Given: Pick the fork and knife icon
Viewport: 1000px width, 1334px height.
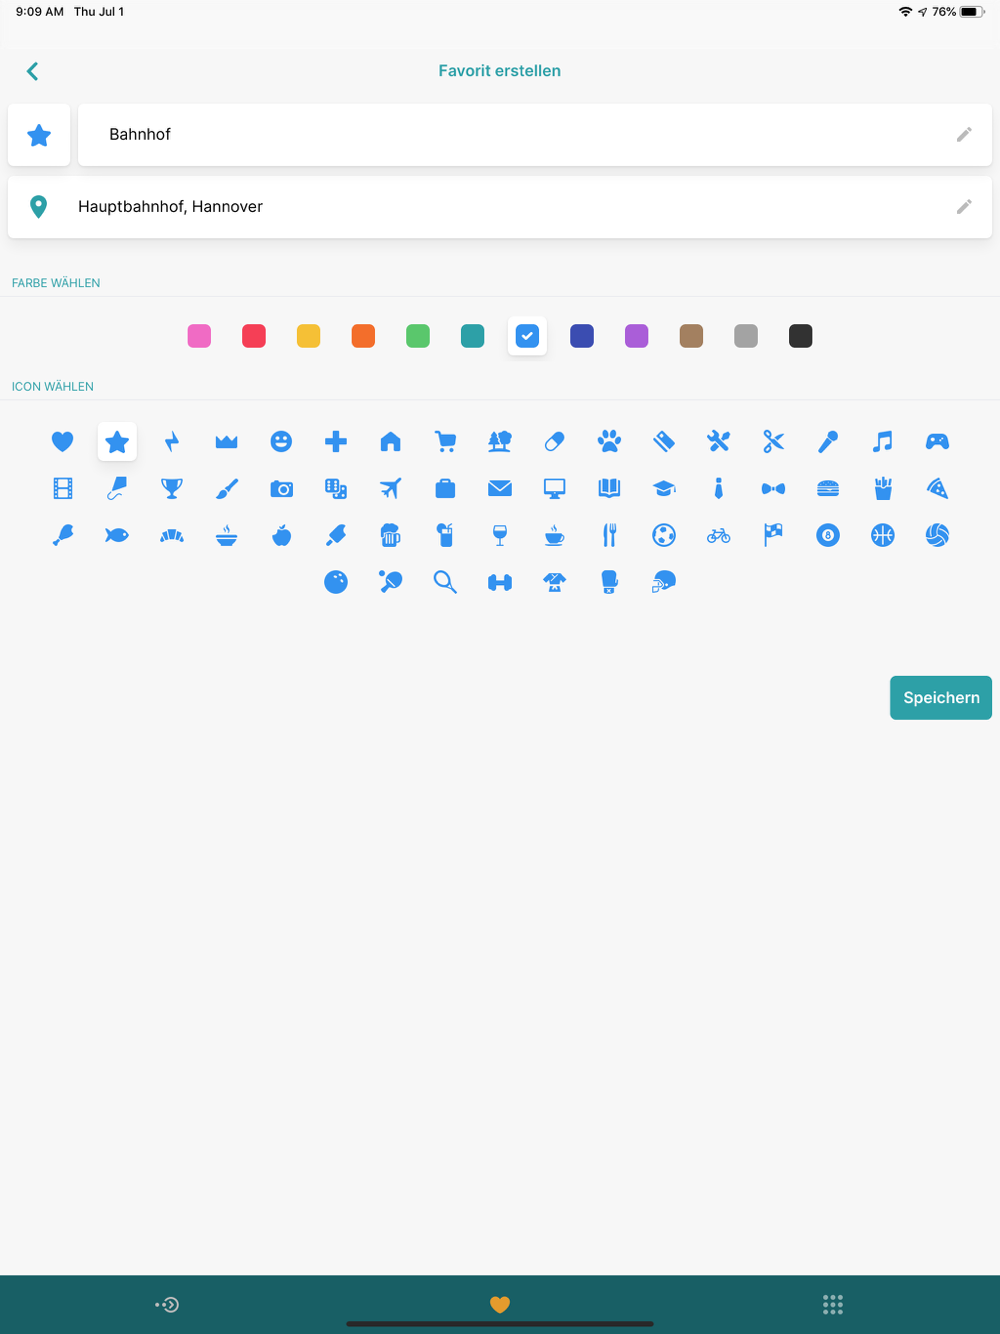Looking at the screenshot, I should tap(609, 536).
